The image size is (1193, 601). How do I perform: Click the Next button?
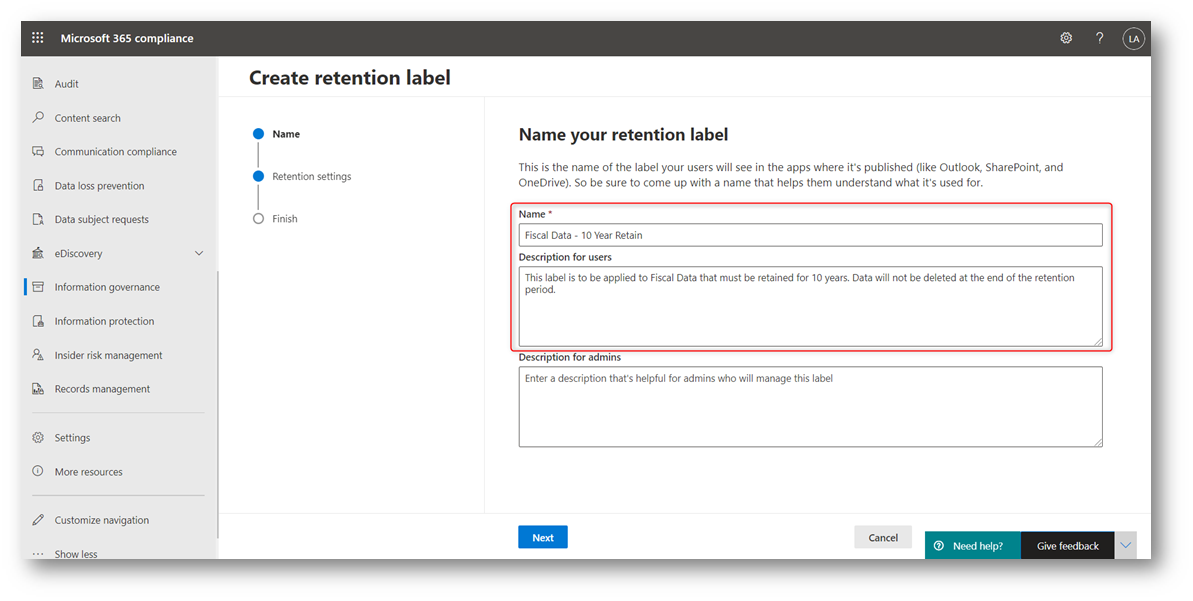click(542, 537)
